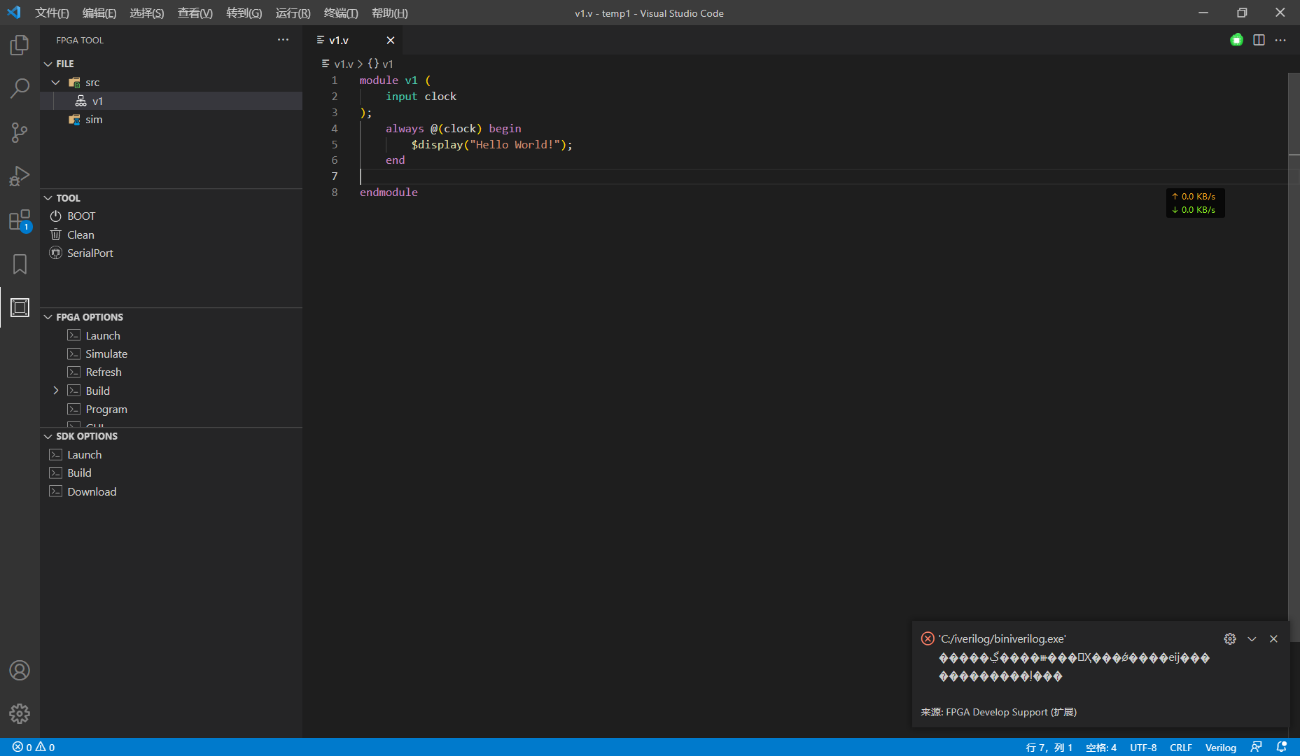Change encoding via UTF-8 status item

tap(1143, 747)
